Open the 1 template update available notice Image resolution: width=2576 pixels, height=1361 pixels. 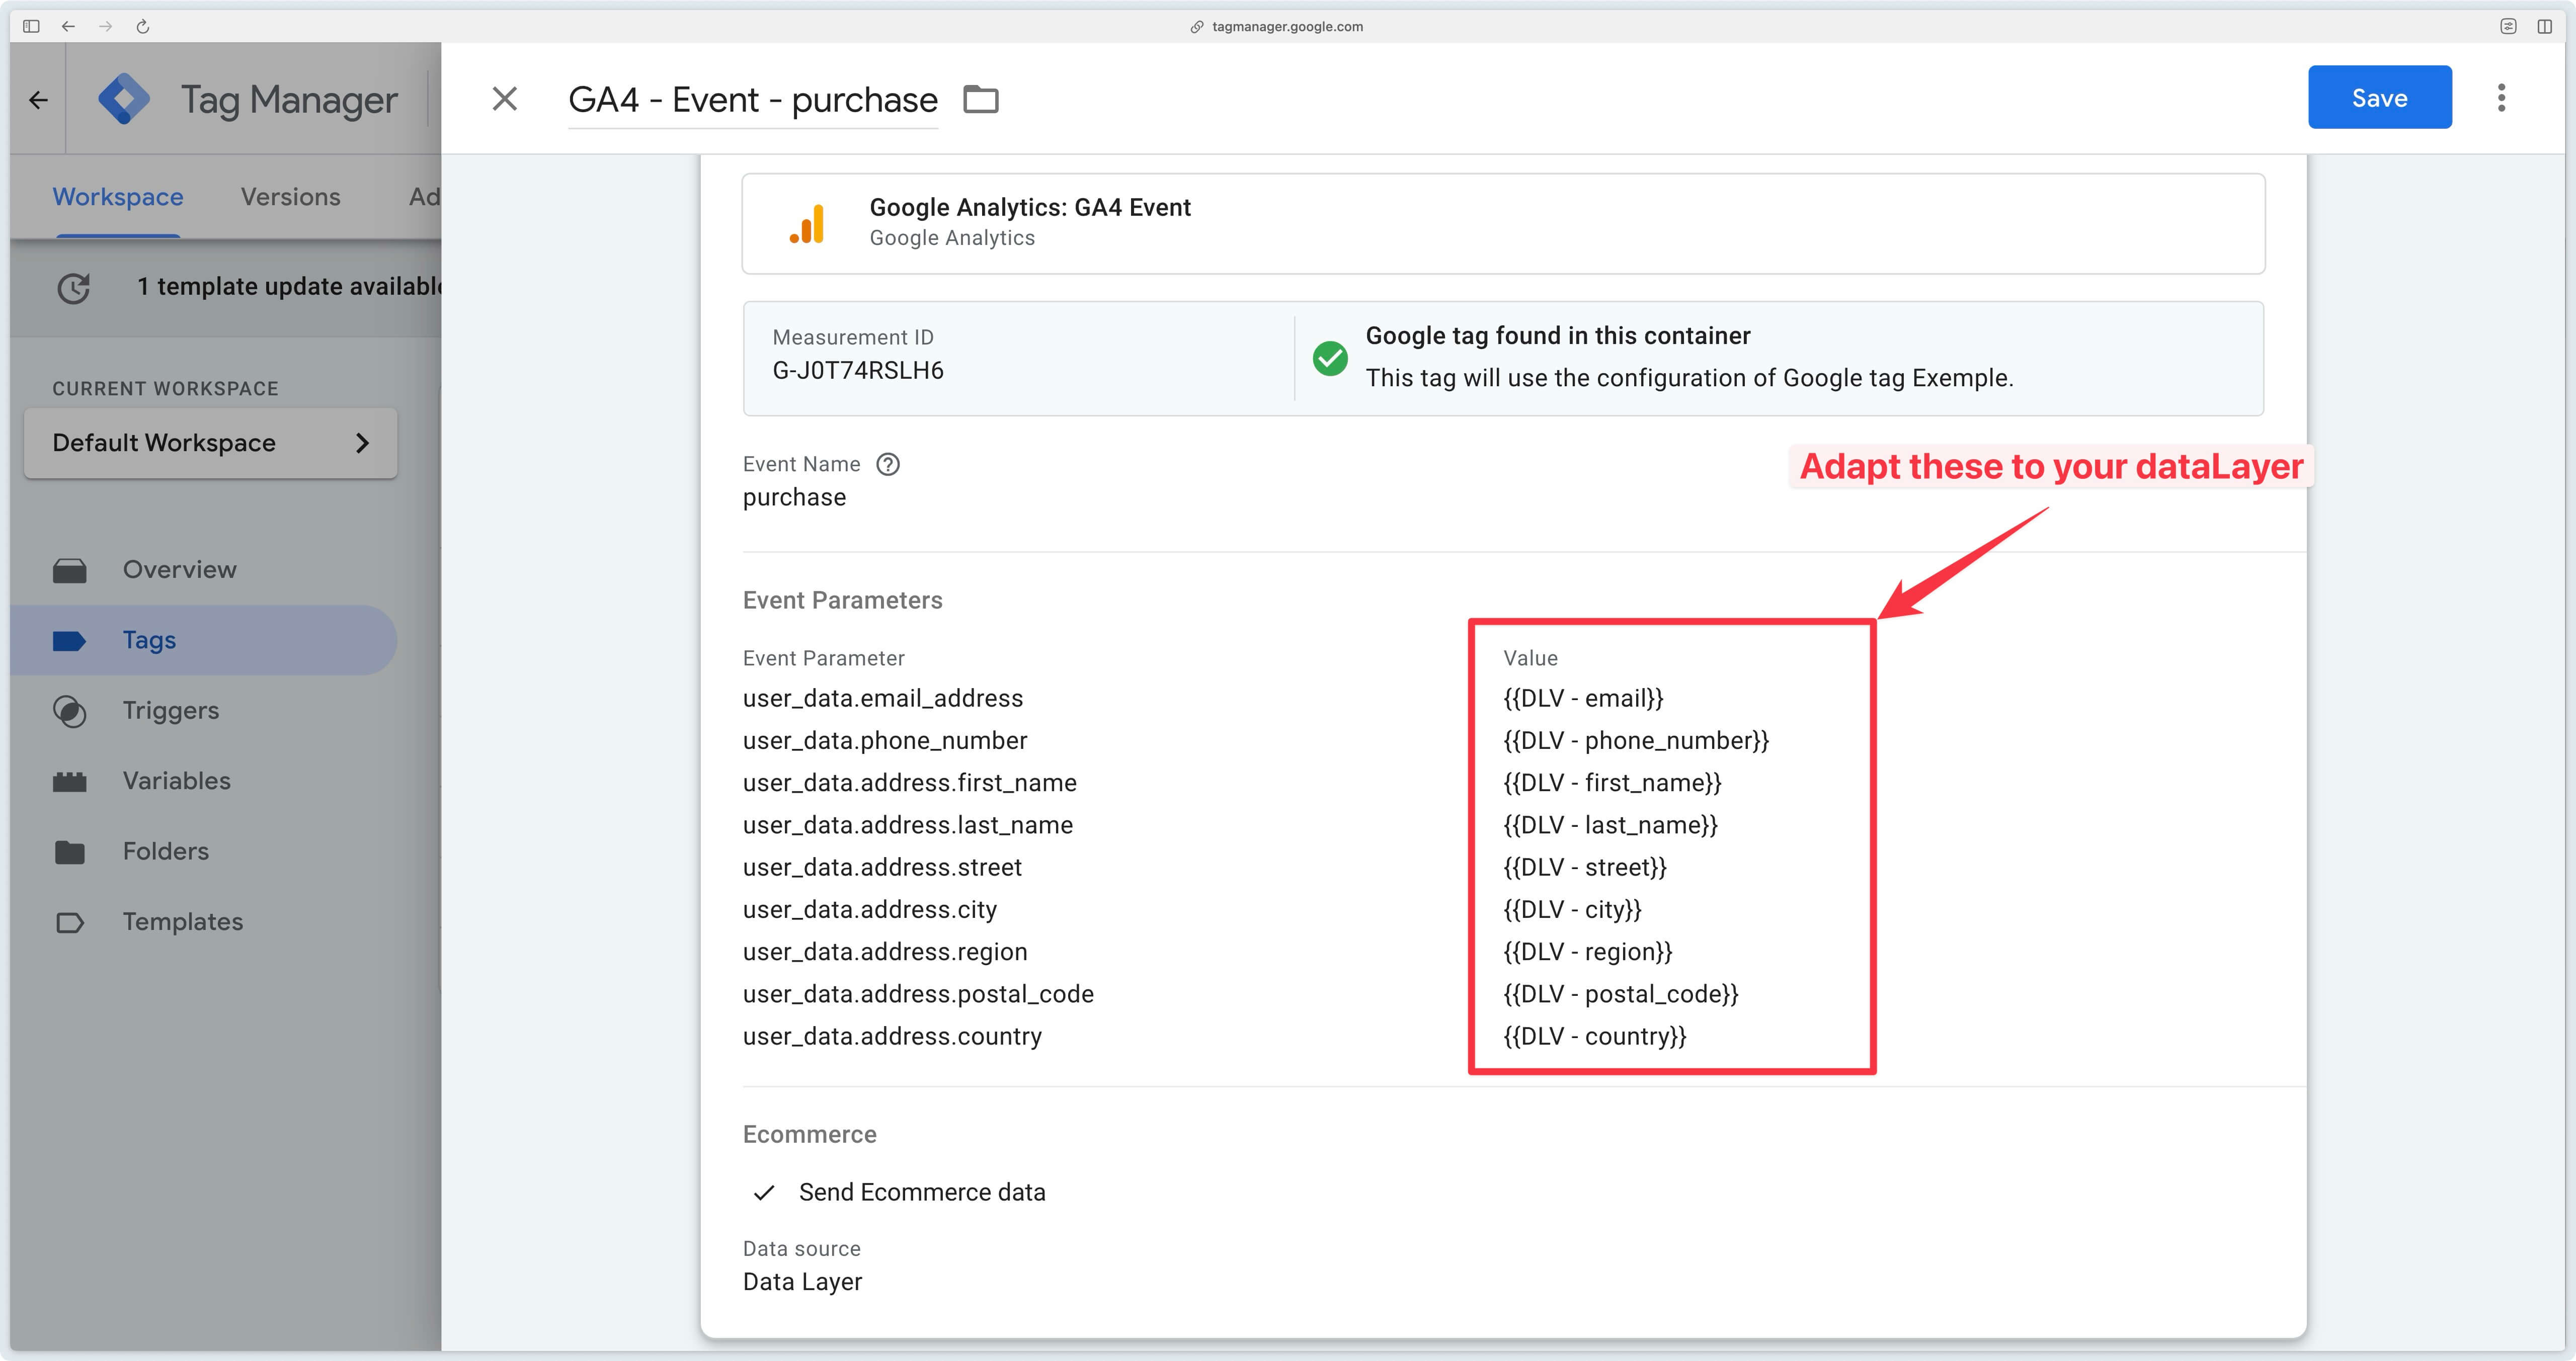tap(289, 286)
